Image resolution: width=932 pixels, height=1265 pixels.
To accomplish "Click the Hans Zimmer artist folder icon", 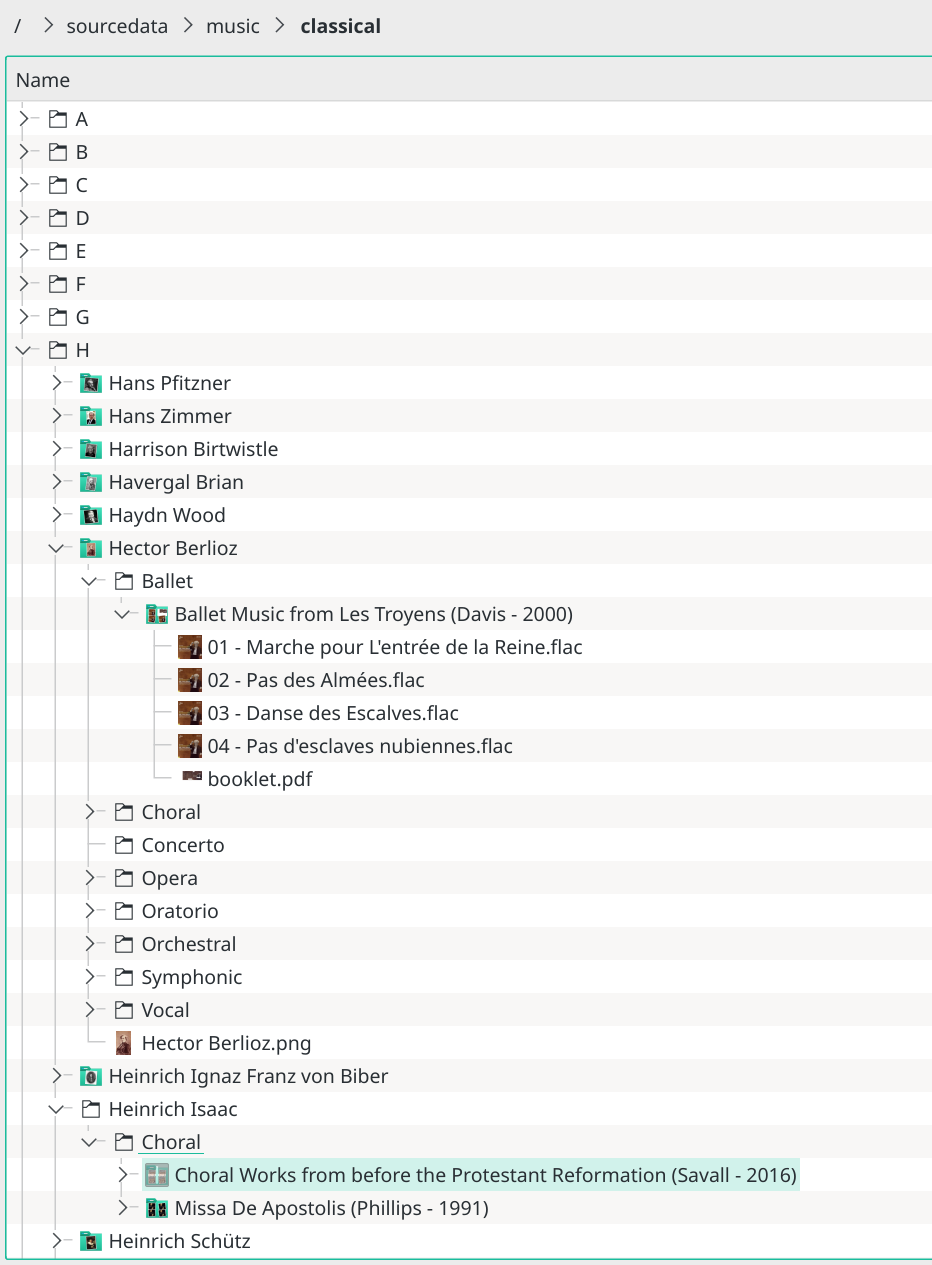I will 90,415.
